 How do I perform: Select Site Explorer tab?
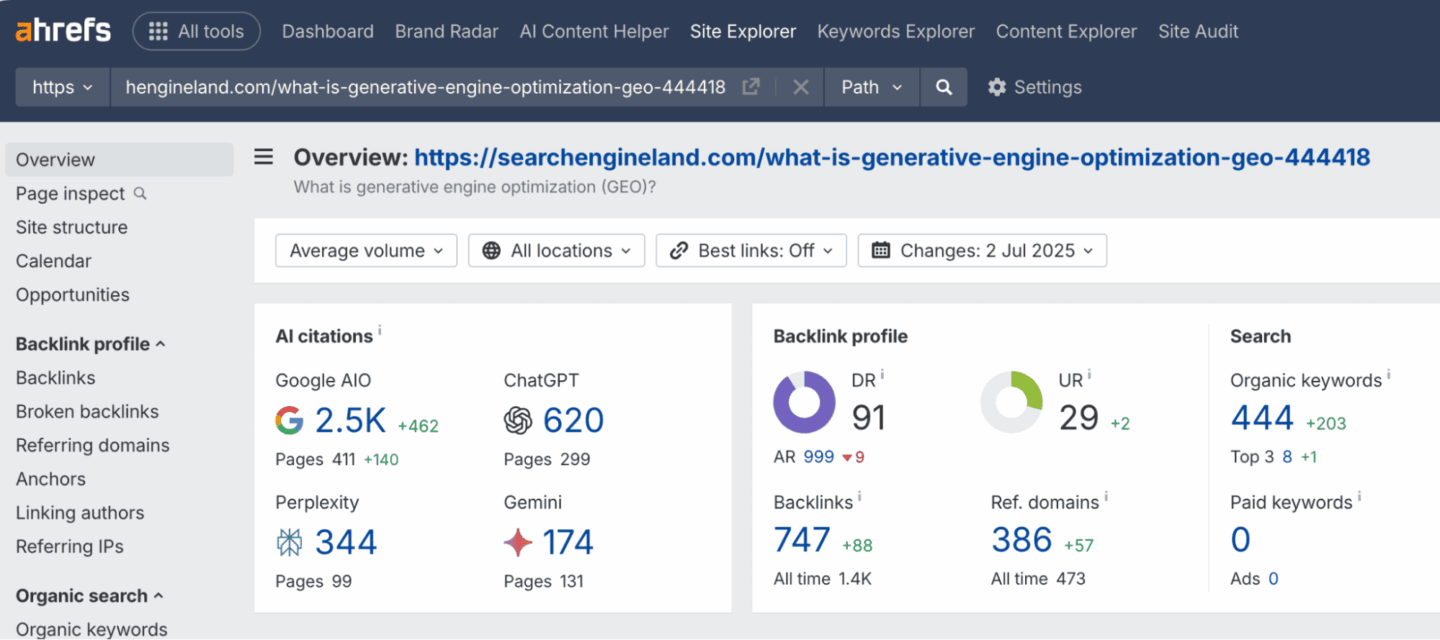743,31
